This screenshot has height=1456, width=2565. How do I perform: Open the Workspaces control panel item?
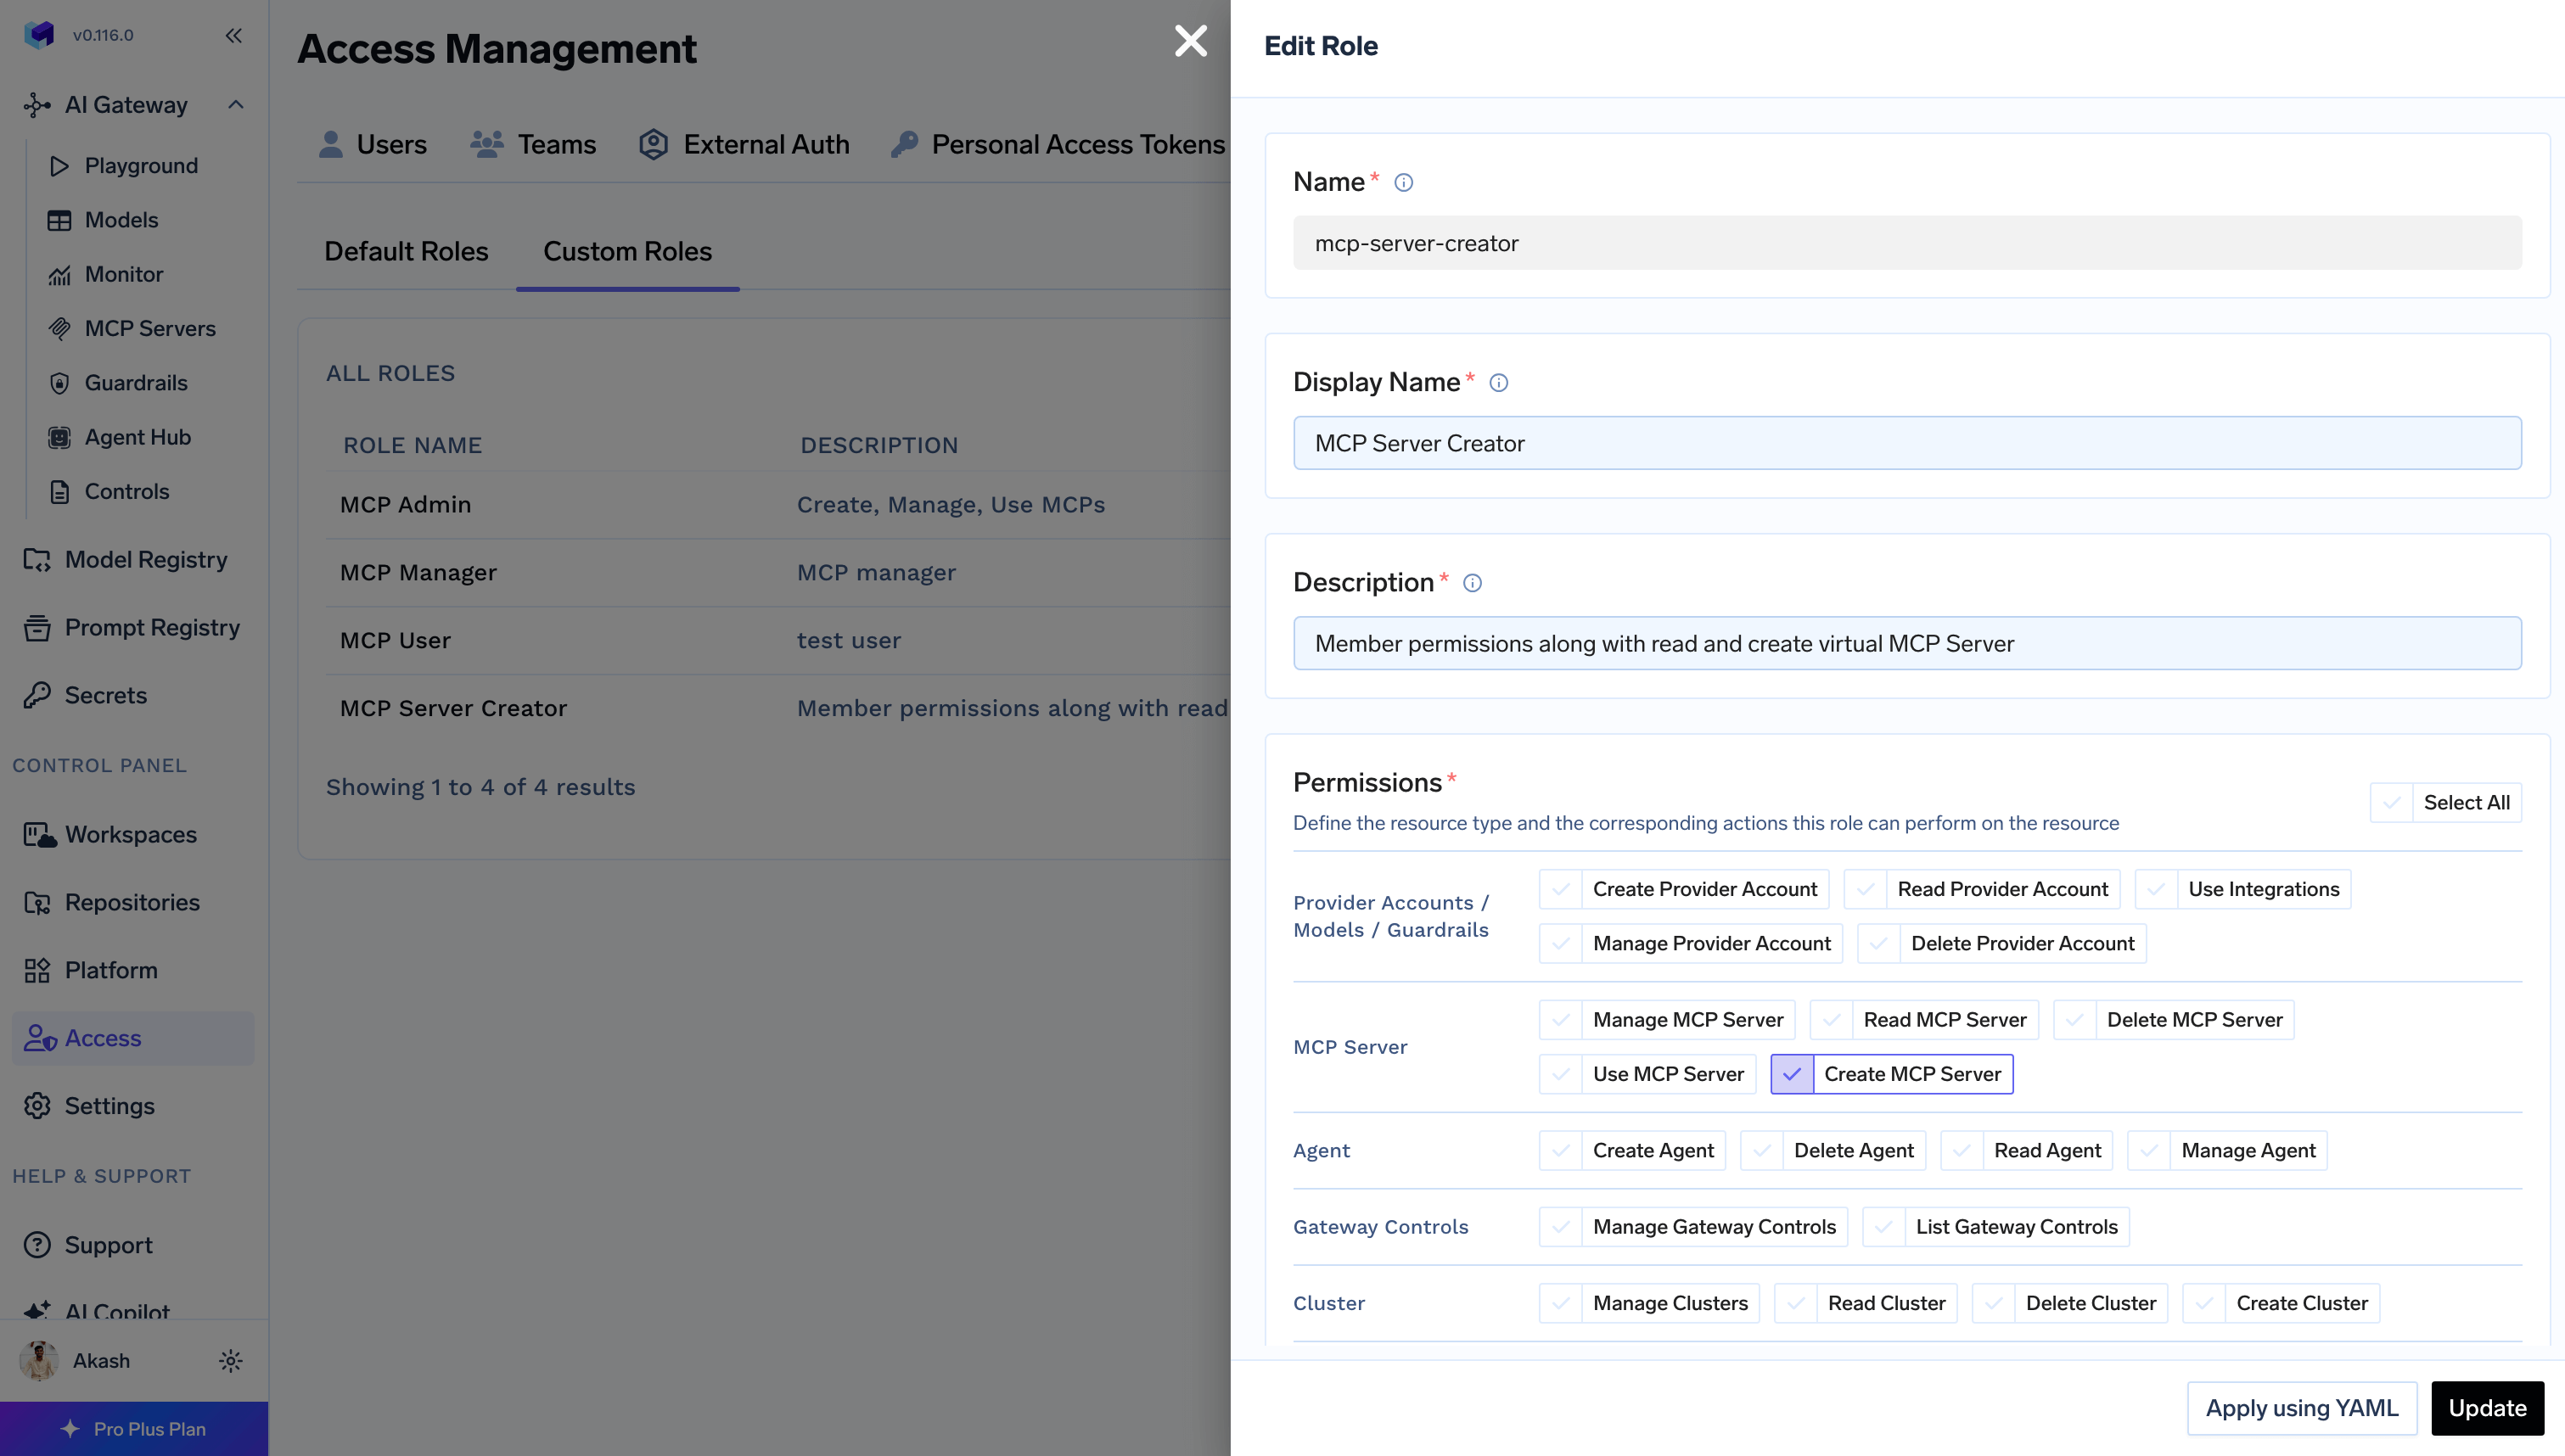[130, 835]
